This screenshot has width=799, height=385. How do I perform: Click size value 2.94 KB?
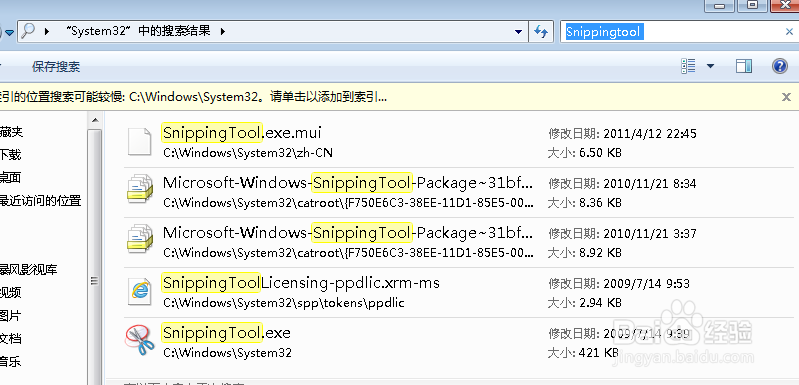click(600, 303)
